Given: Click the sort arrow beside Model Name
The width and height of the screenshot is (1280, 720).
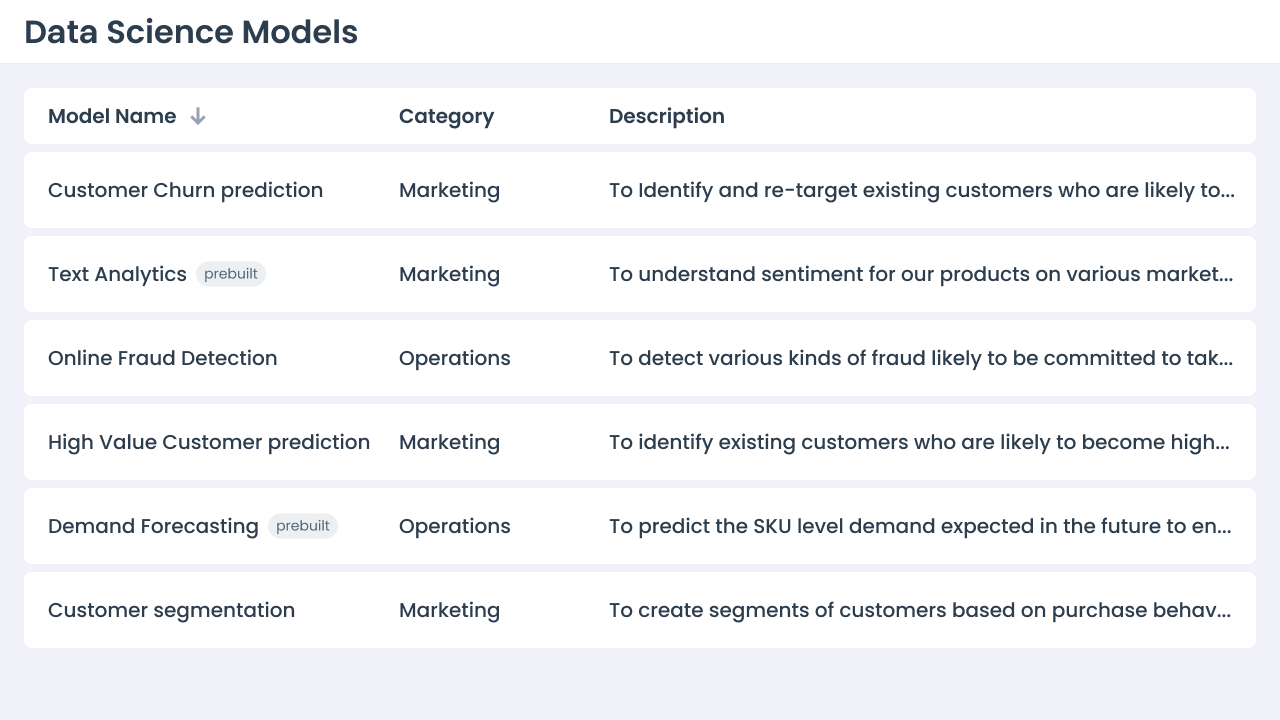Looking at the screenshot, I should tap(198, 117).
